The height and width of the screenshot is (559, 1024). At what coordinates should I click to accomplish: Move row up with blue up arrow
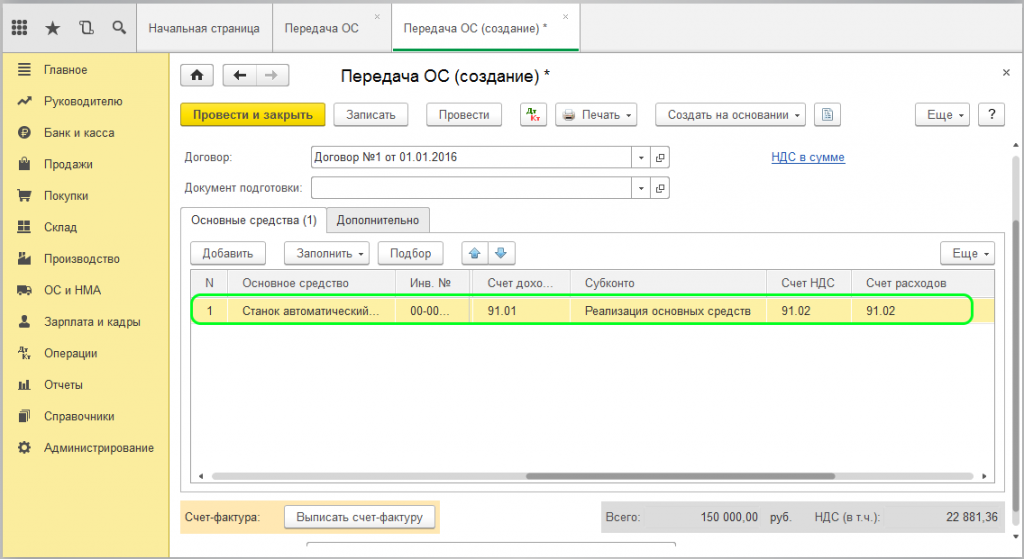475,253
